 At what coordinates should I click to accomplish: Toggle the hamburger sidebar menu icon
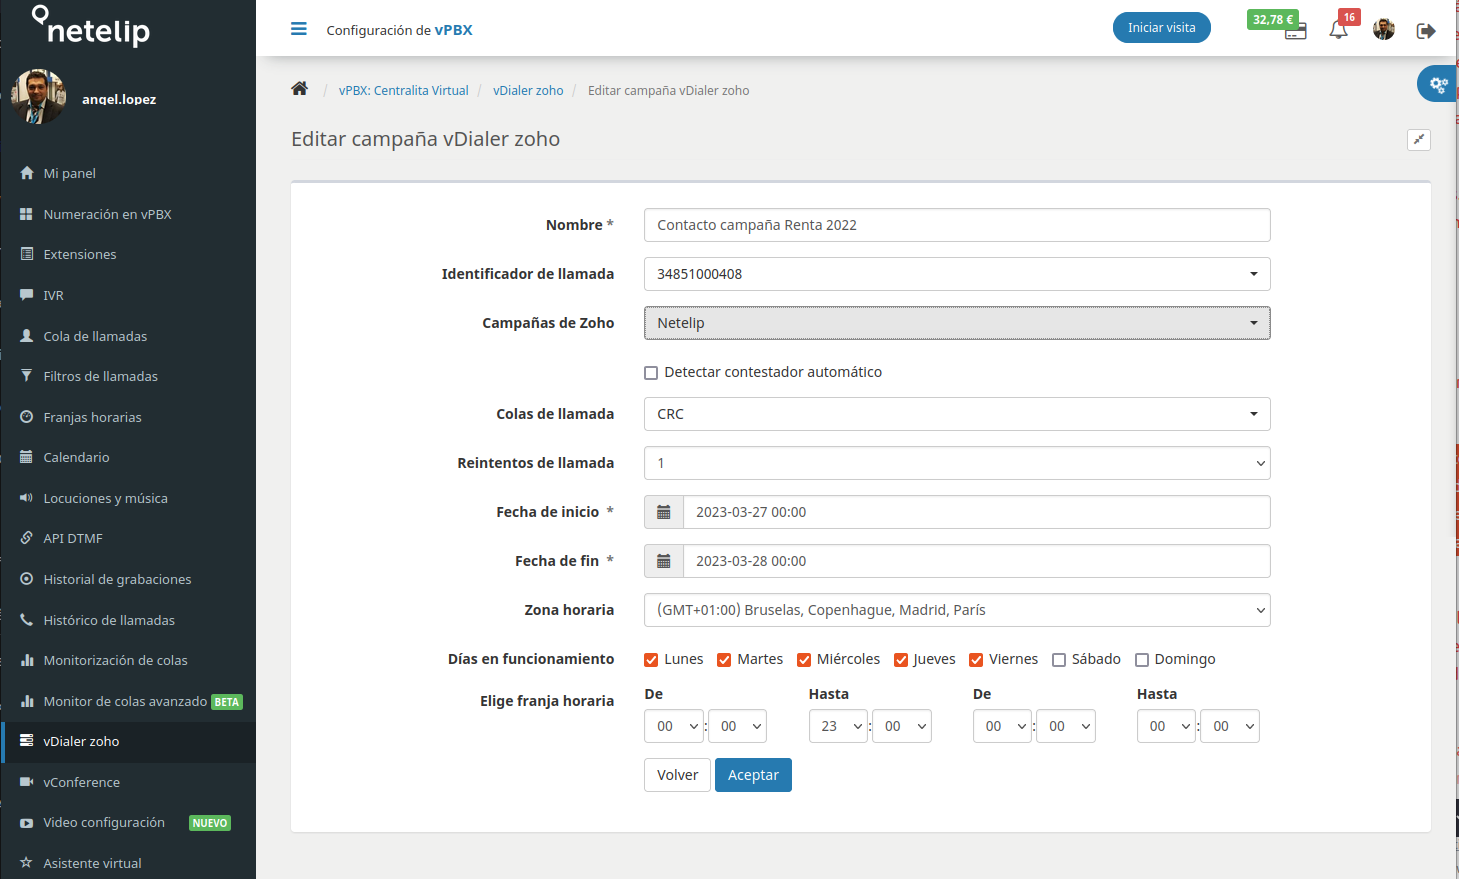[x=299, y=29]
